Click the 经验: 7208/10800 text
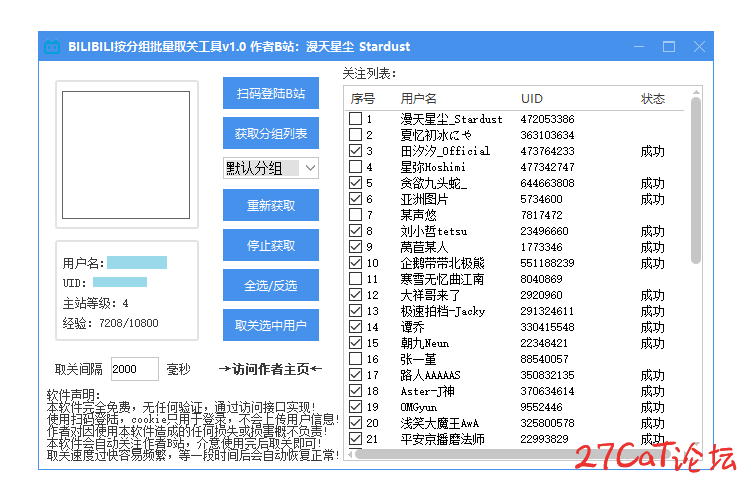The image size is (752, 498). (110, 323)
